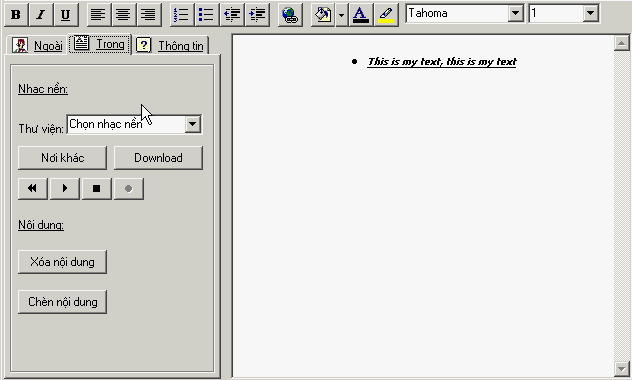Play the background music
Image resolution: width=632 pixels, height=380 pixels.
tap(65, 189)
